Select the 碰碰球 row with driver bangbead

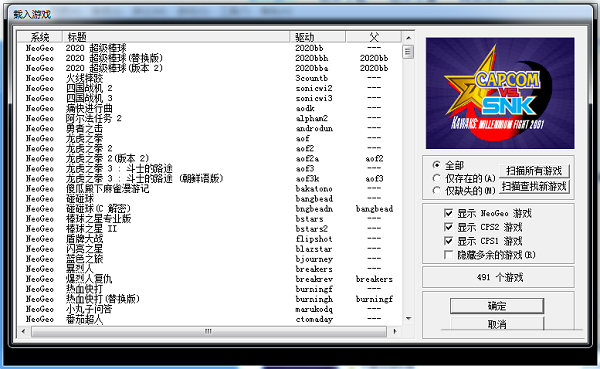(209, 198)
